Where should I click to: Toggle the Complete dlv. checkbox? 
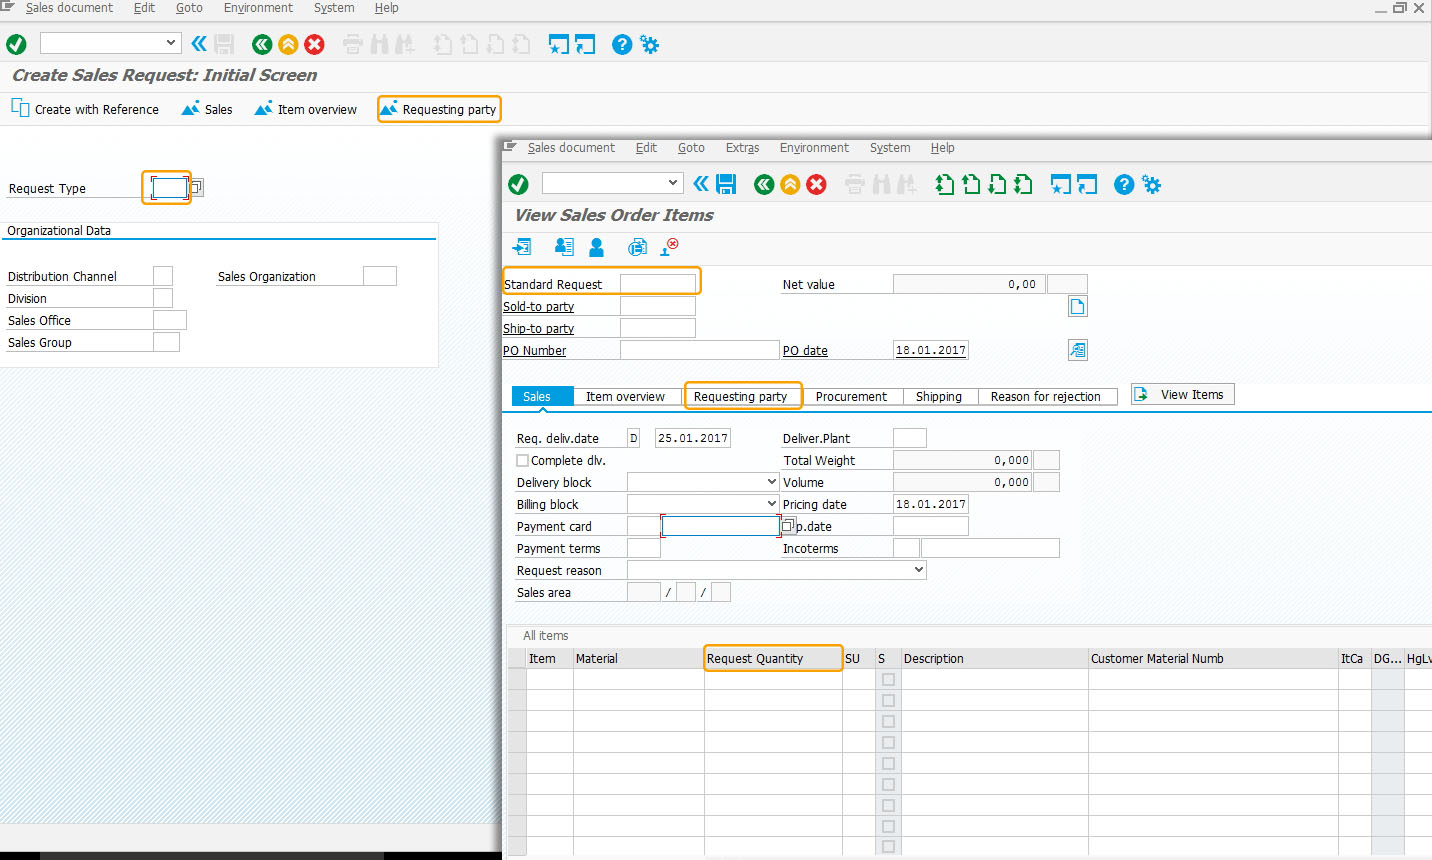[x=522, y=461]
